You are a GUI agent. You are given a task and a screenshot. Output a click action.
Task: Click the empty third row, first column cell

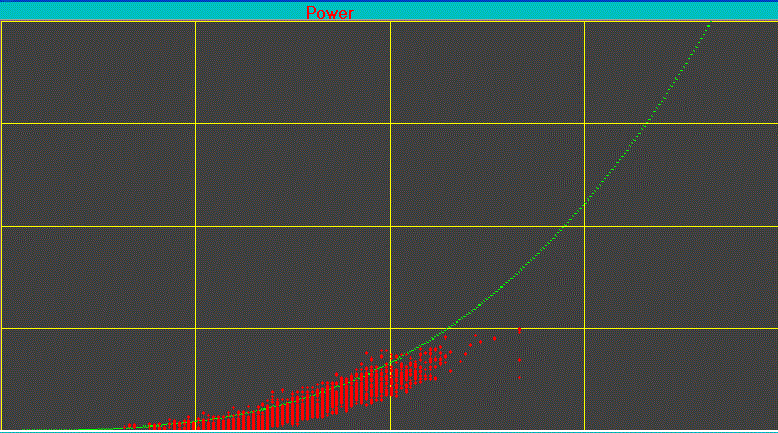98,277
